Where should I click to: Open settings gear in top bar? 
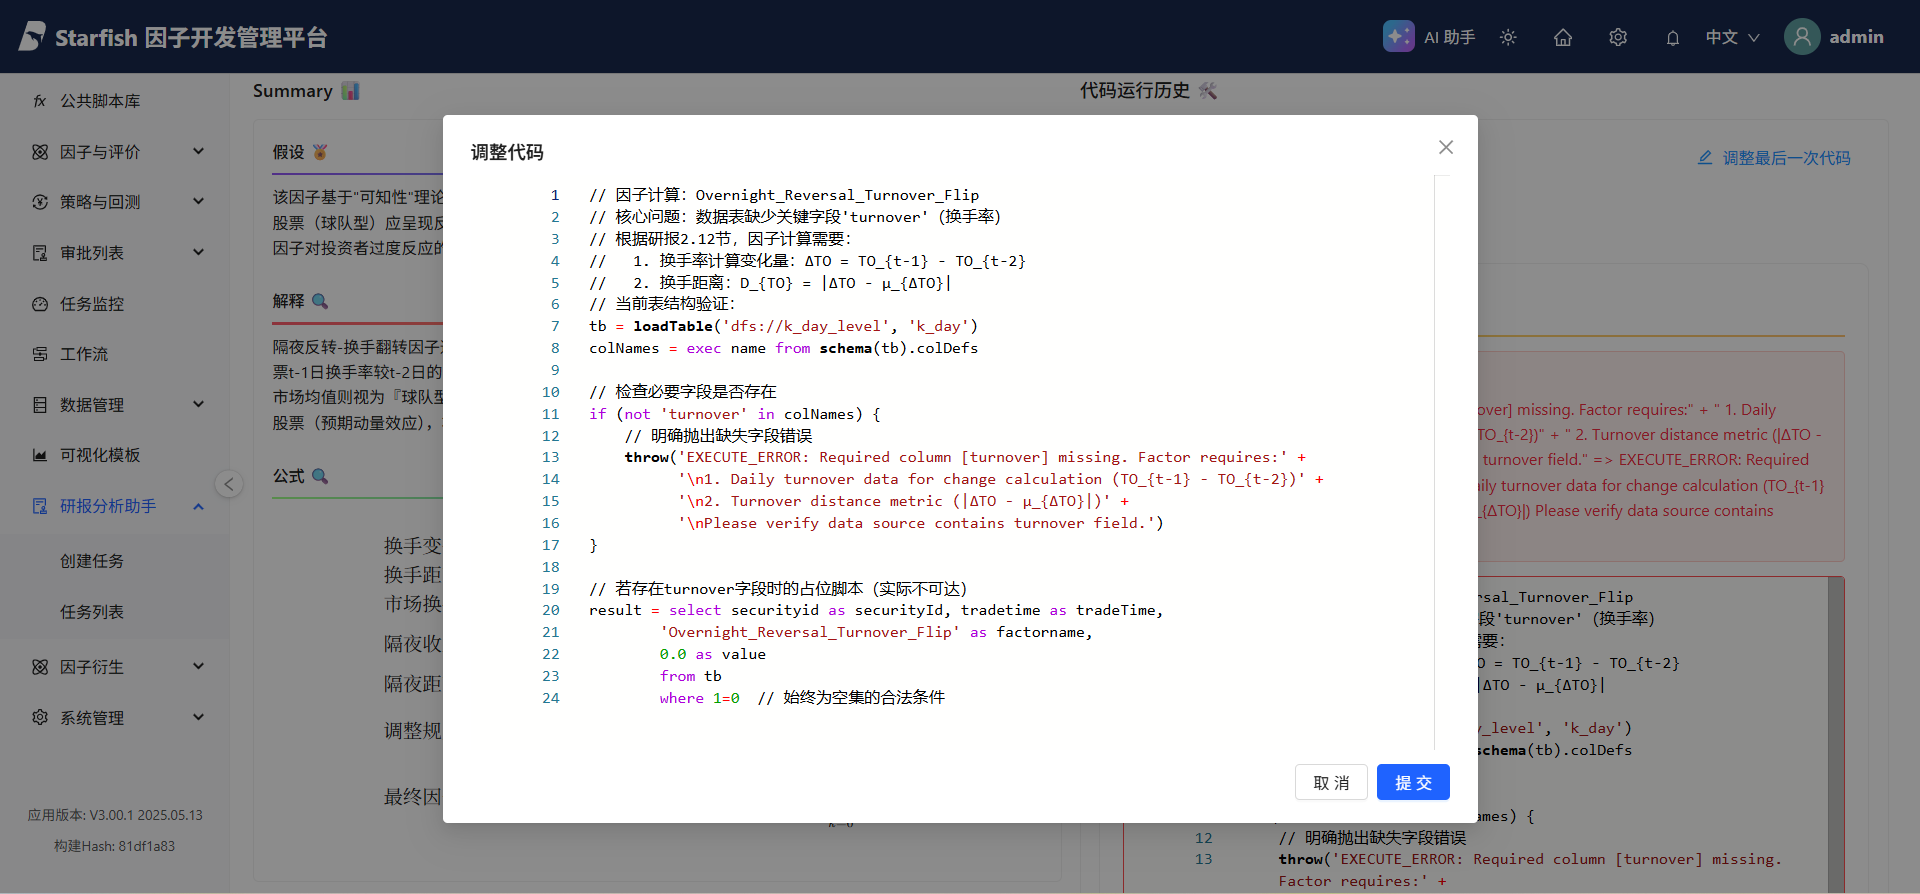(x=1618, y=37)
